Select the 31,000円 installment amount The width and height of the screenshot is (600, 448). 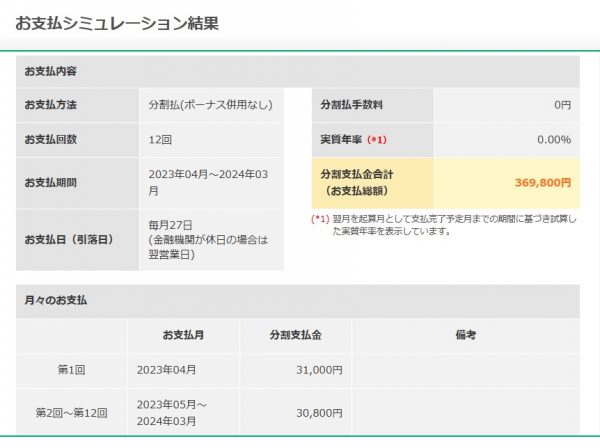(x=319, y=370)
